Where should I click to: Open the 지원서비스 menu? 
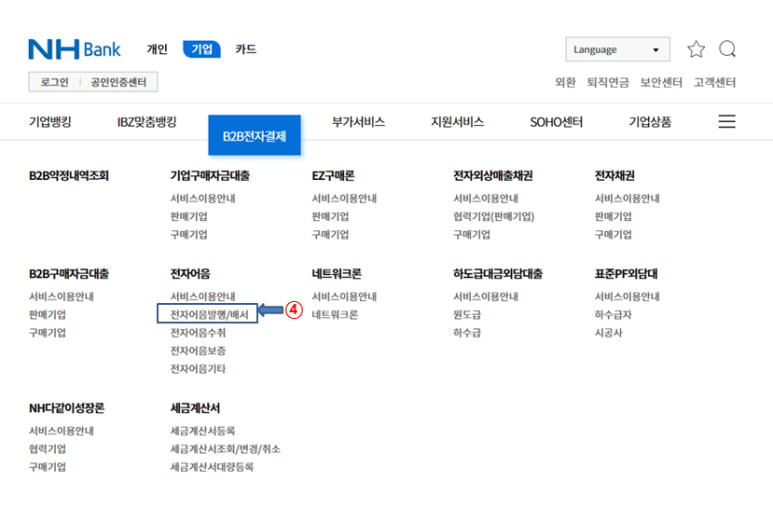tap(457, 122)
